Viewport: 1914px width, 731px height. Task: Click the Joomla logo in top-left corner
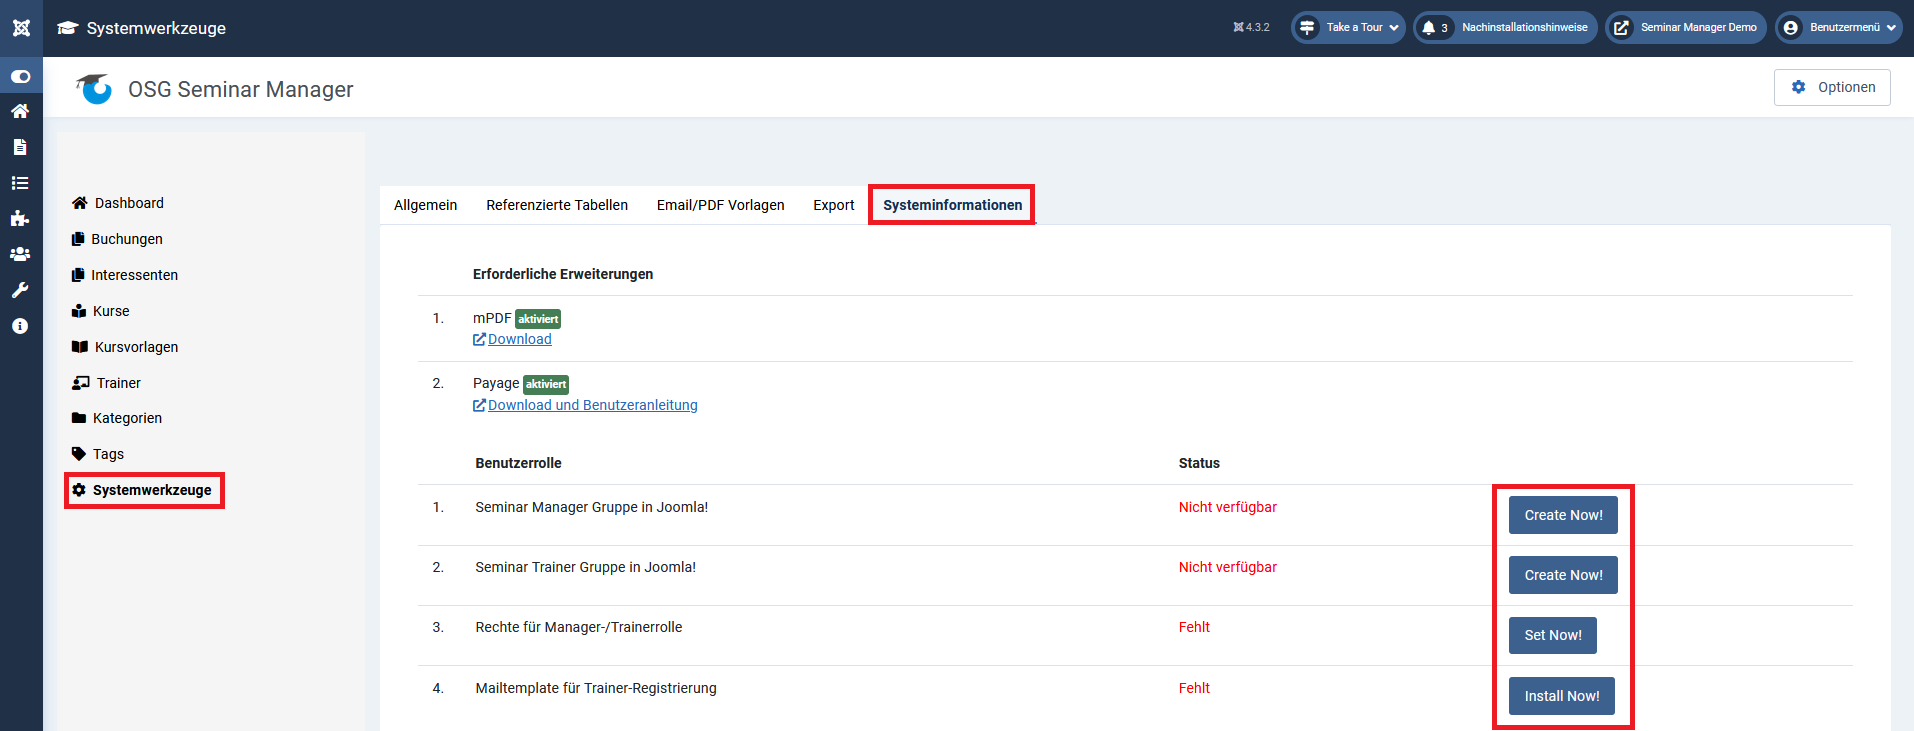(21, 28)
